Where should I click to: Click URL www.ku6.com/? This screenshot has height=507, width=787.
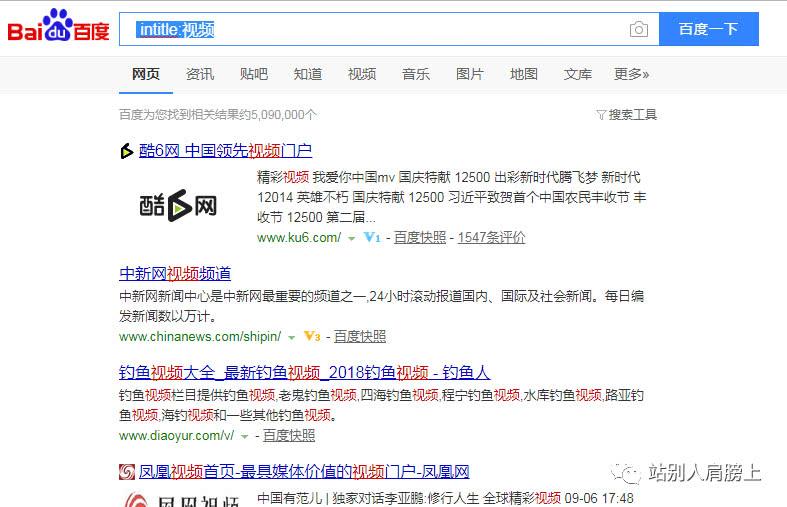coord(299,237)
